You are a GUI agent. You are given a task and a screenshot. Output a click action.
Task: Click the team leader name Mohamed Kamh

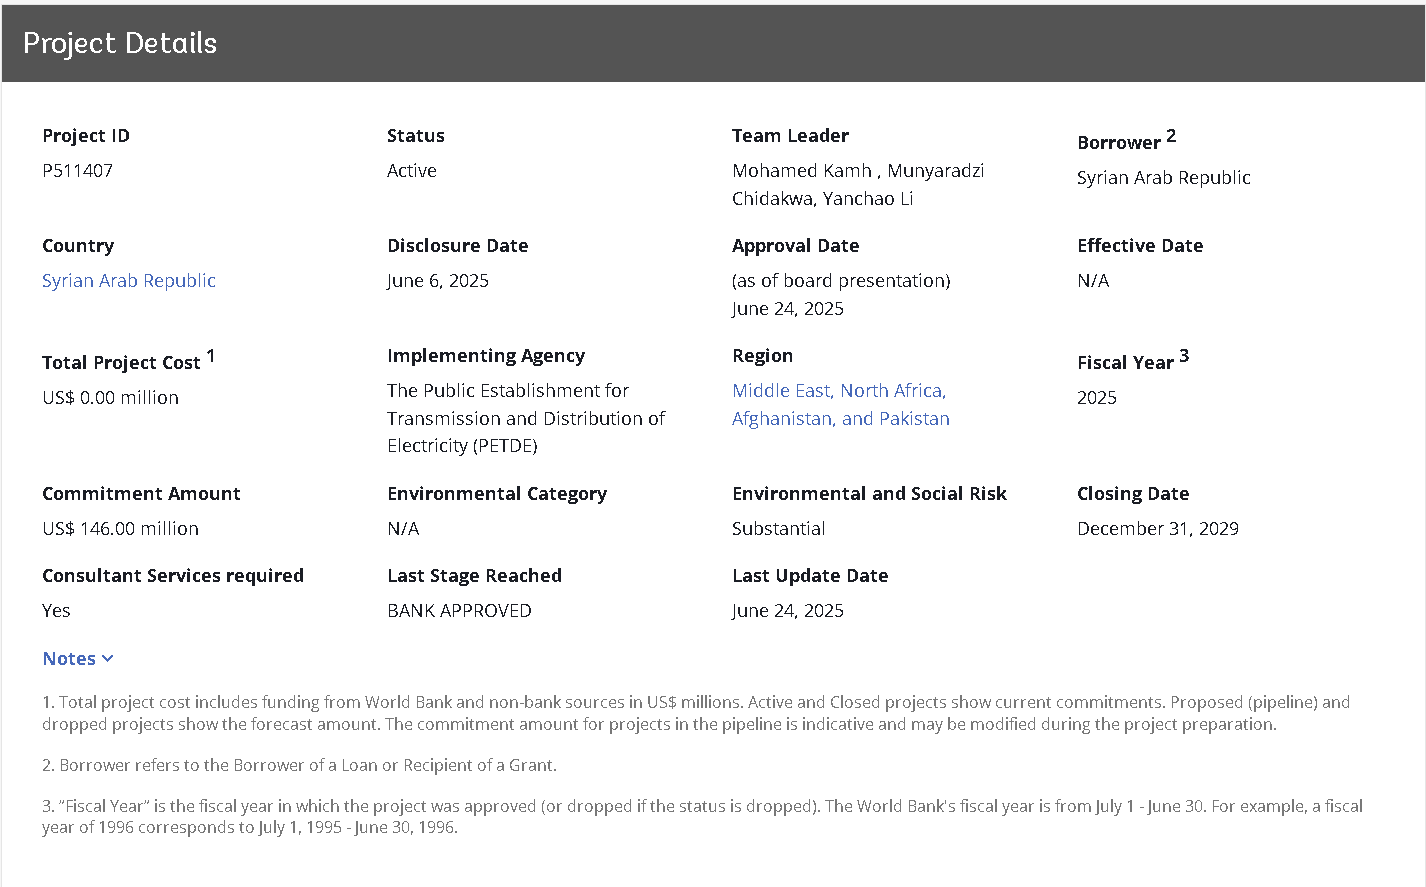pyautogui.click(x=802, y=171)
